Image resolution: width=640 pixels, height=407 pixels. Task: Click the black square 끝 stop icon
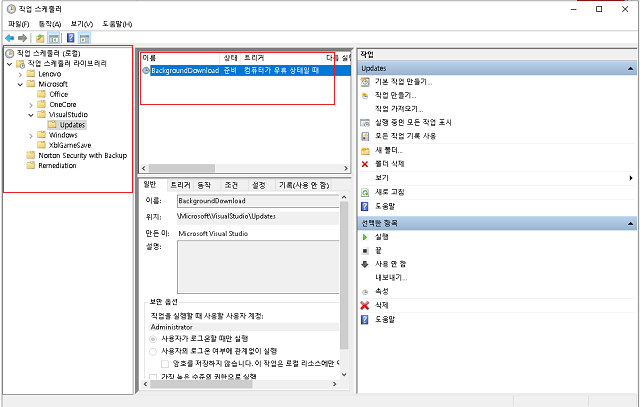tap(365, 251)
